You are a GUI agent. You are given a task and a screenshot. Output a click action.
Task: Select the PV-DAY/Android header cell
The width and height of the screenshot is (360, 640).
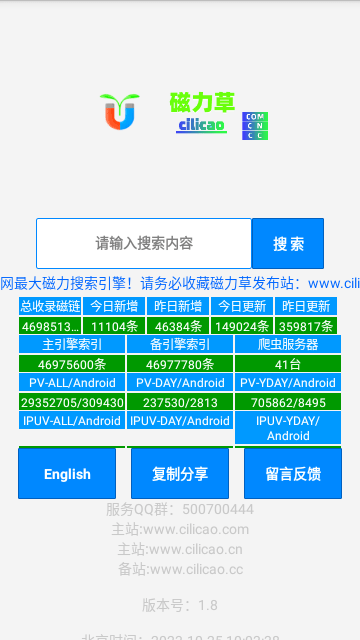pyautogui.click(x=180, y=382)
